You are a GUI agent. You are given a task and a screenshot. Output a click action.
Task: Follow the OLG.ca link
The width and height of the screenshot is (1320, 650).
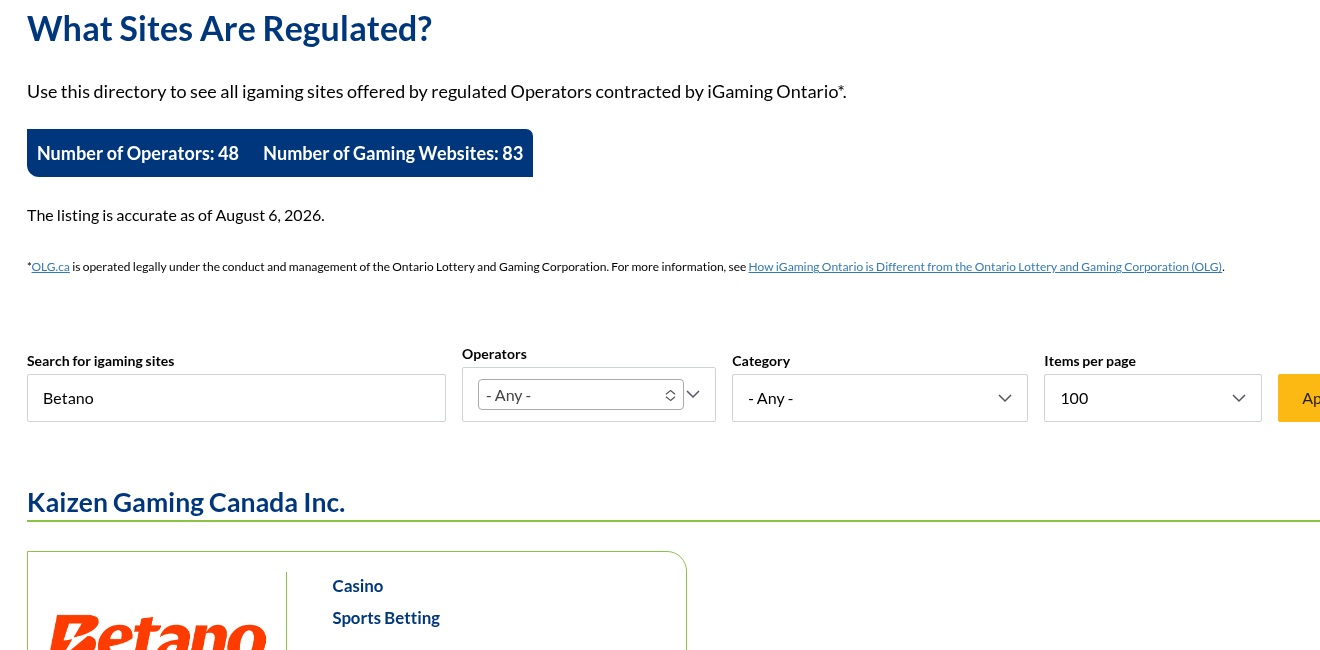(50, 267)
